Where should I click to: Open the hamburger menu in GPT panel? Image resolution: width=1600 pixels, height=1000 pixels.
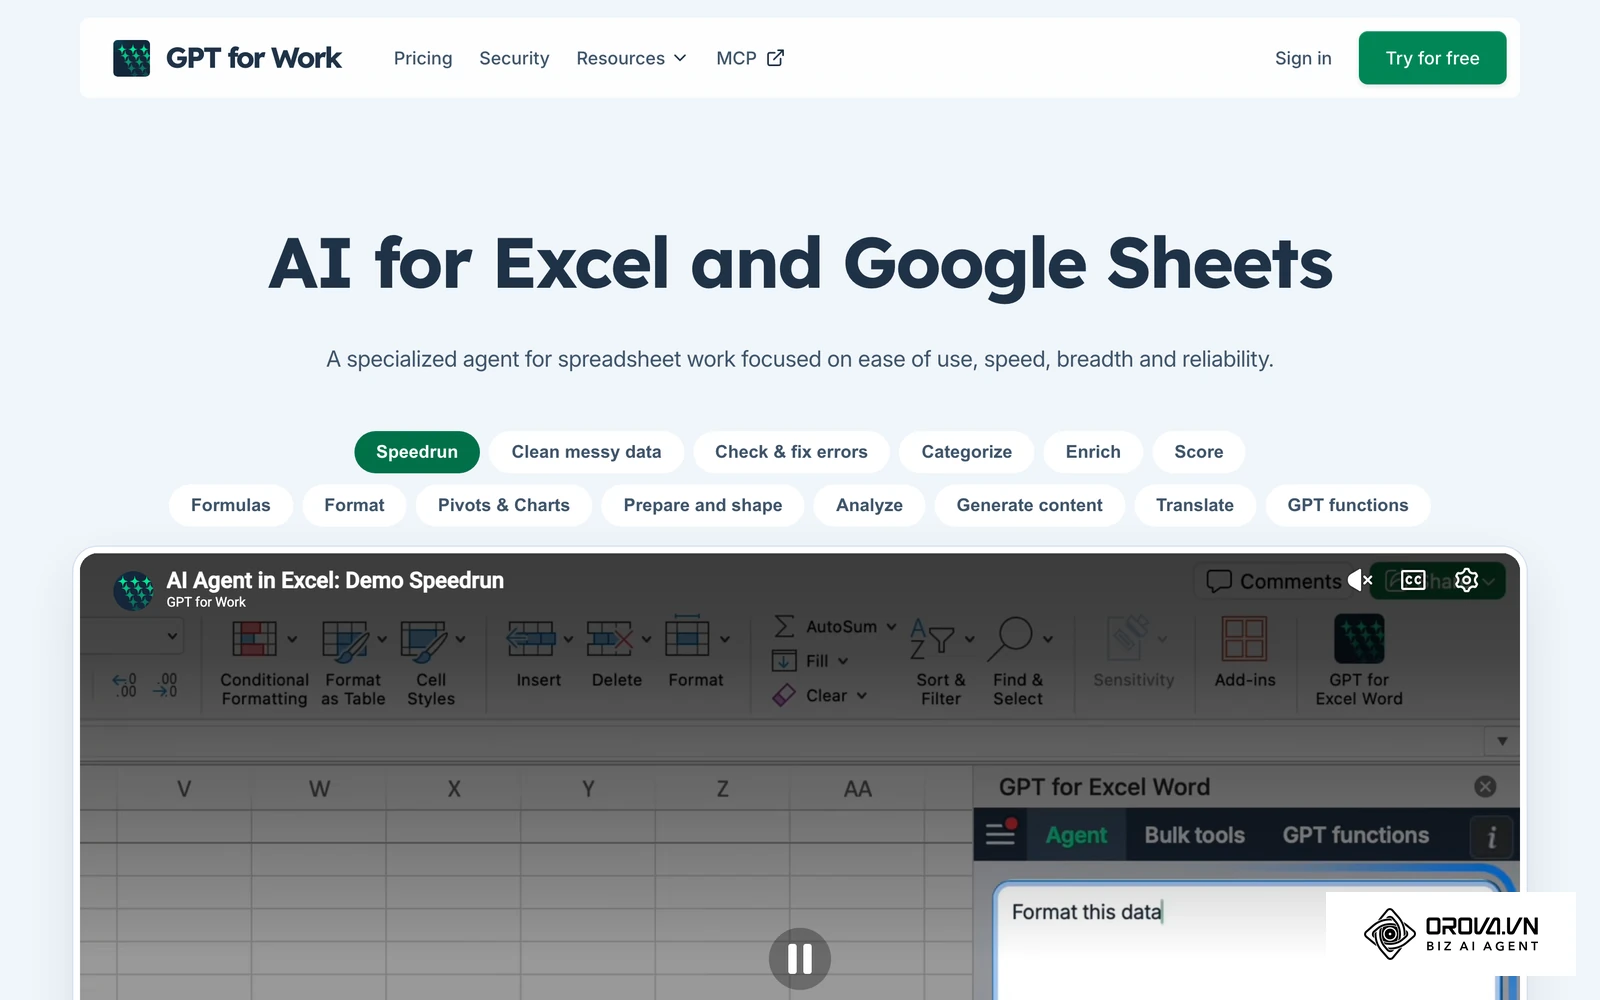[x=1001, y=832]
